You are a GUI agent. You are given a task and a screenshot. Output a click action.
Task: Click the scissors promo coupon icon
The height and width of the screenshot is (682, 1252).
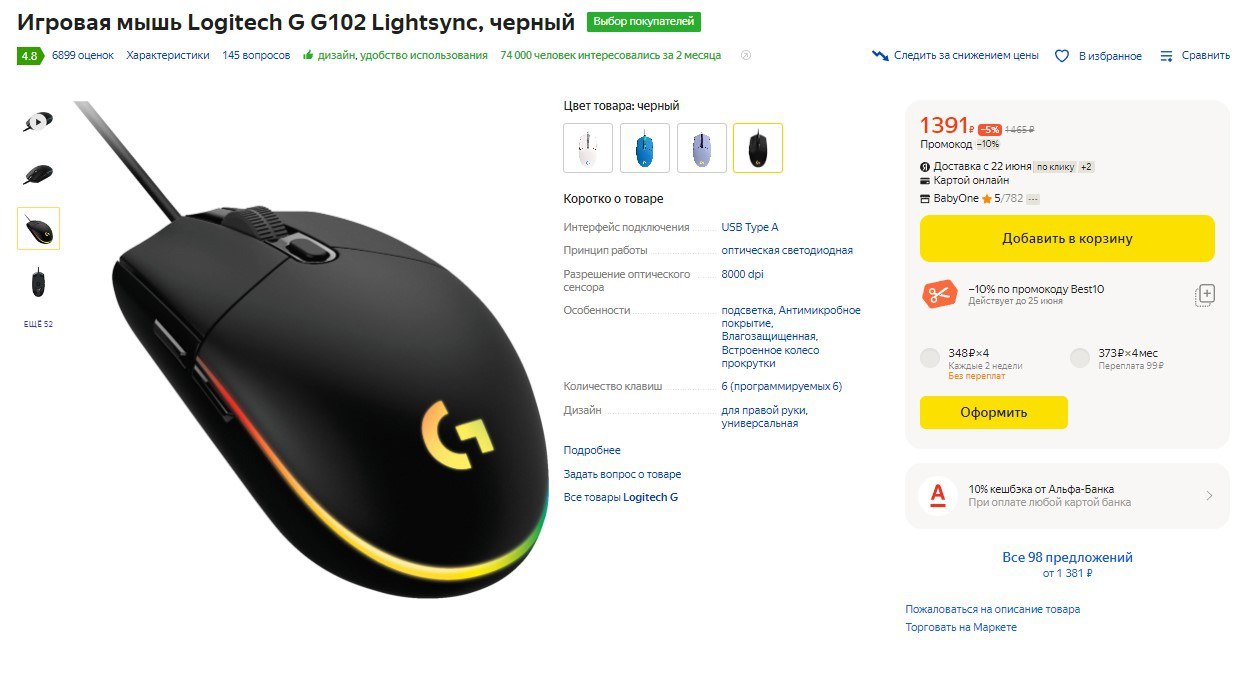coord(939,295)
